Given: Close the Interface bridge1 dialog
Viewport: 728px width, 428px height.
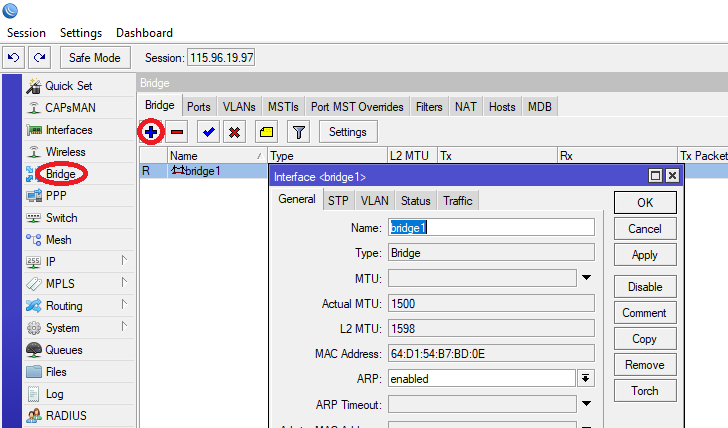Looking at the screenshot, I should click(672, 175).
